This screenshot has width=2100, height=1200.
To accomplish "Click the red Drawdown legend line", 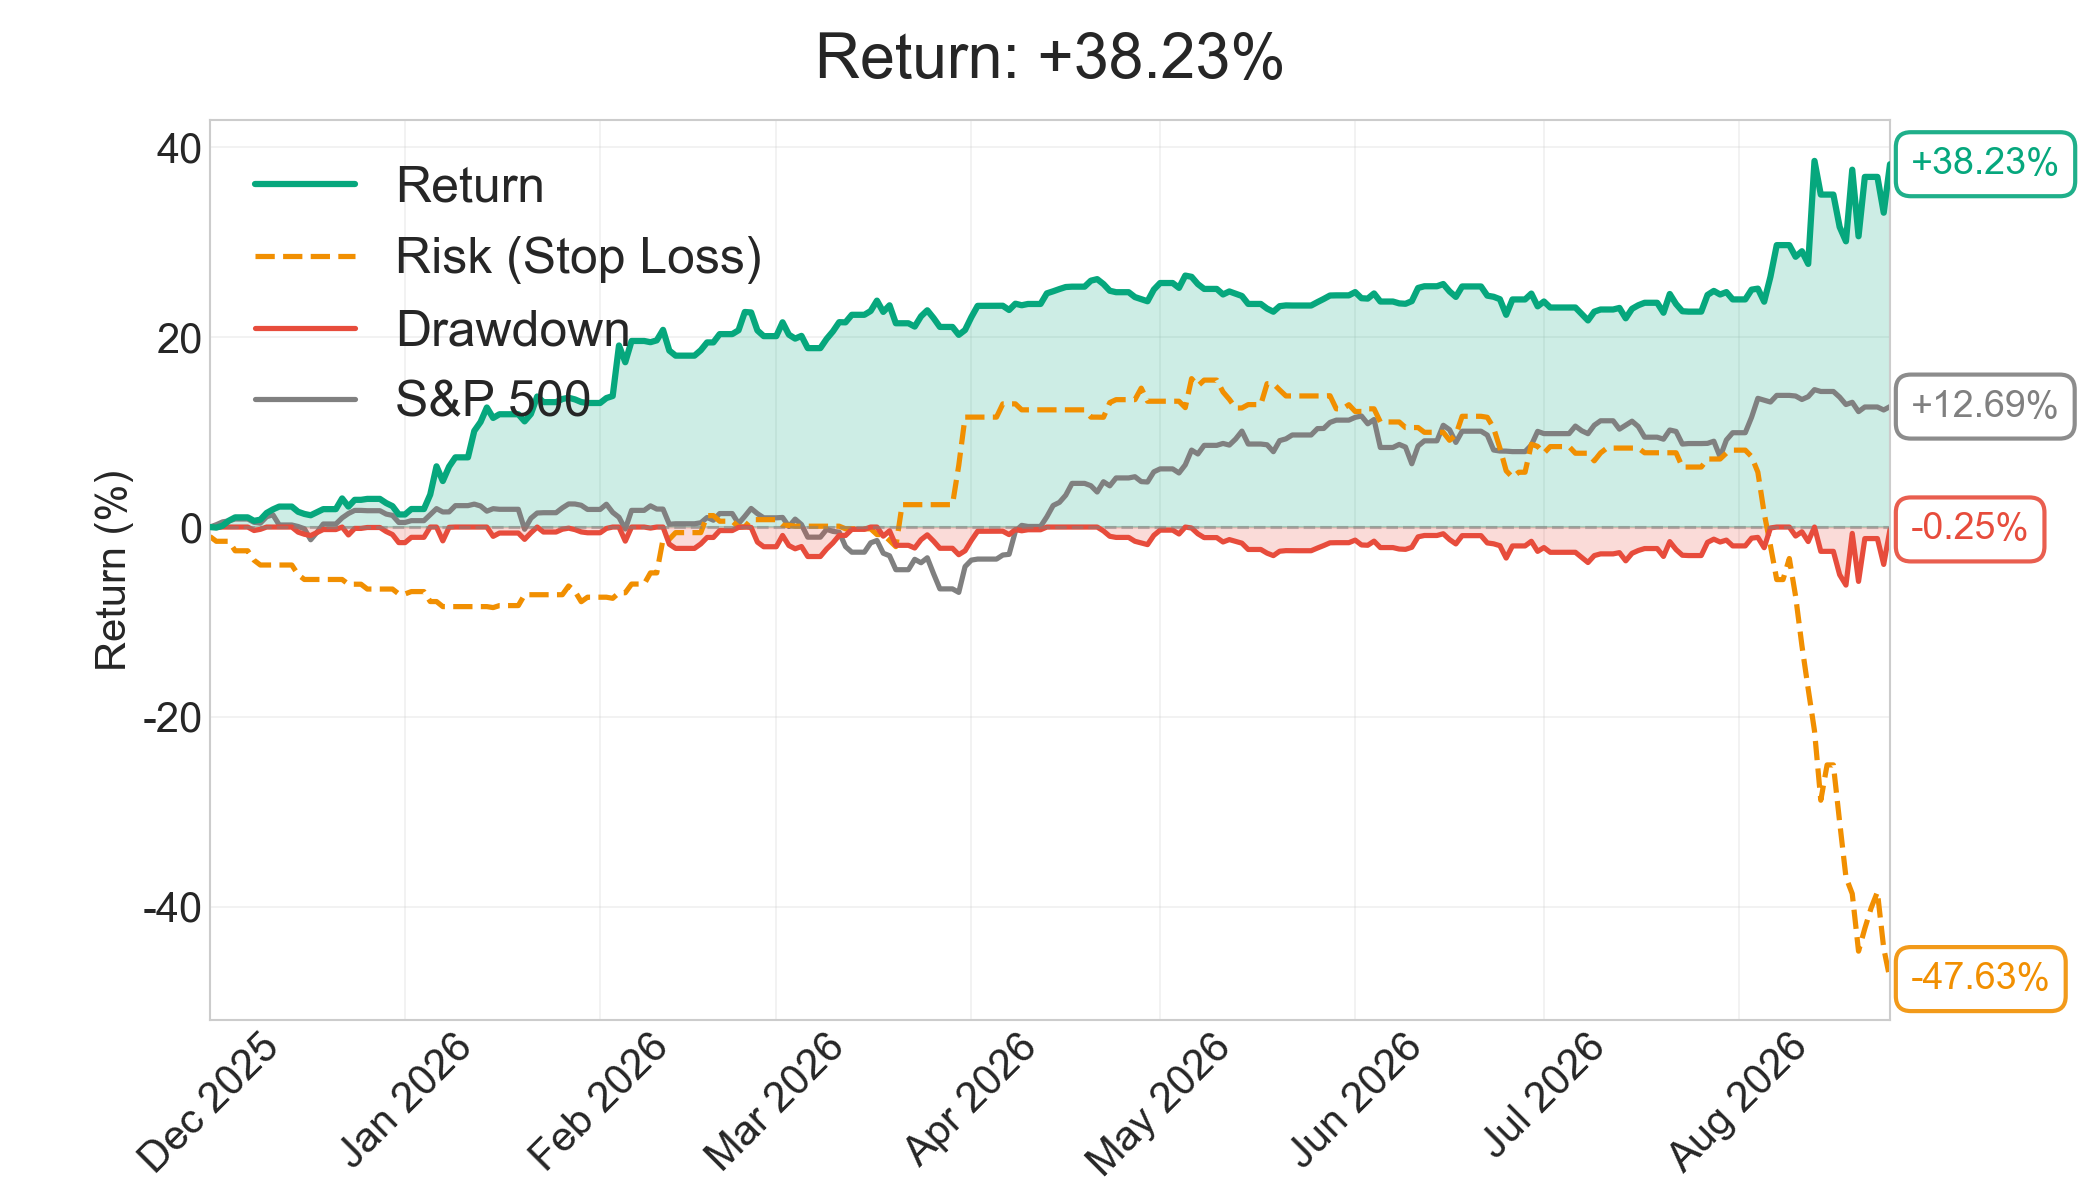I will (305, 328).
